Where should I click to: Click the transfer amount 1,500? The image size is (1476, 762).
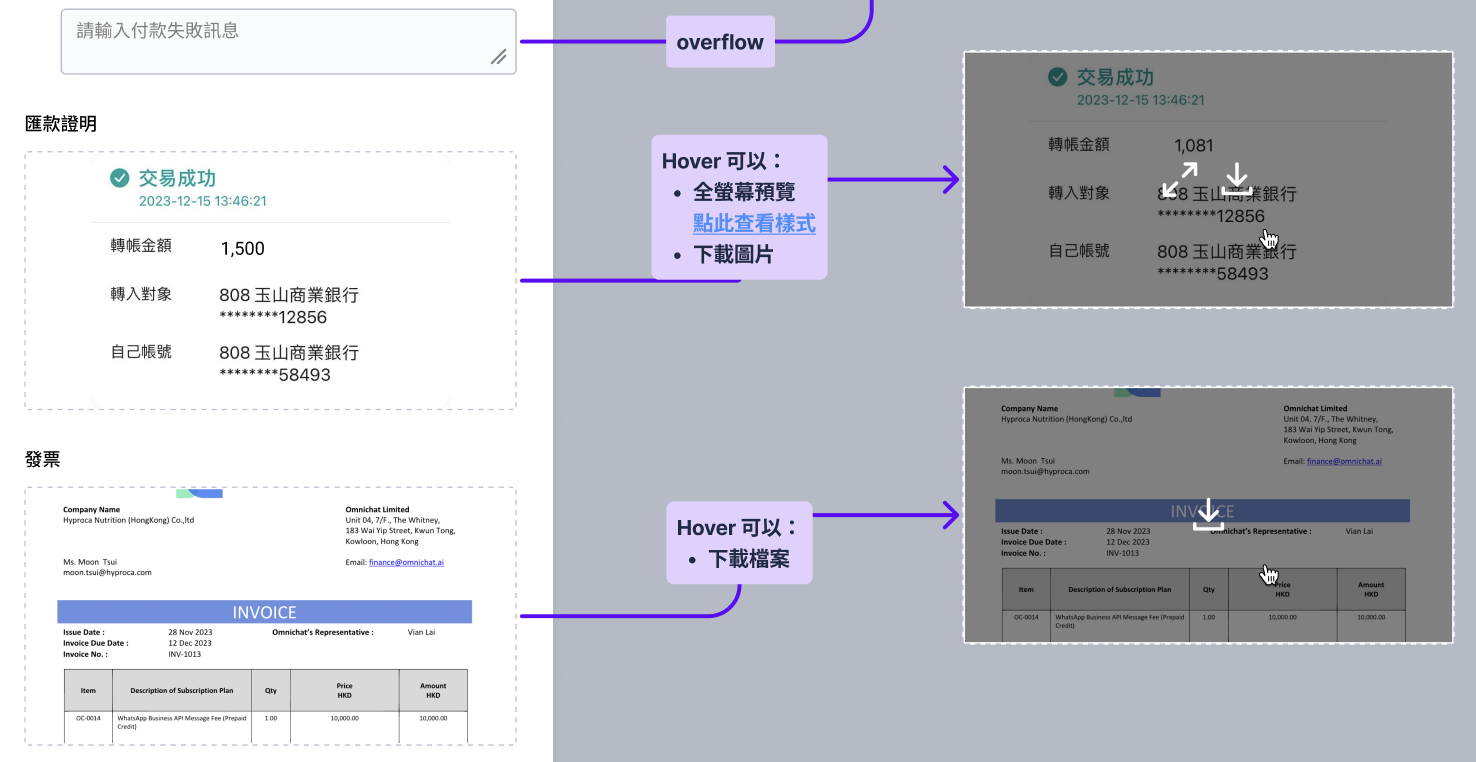coord(242,249)
